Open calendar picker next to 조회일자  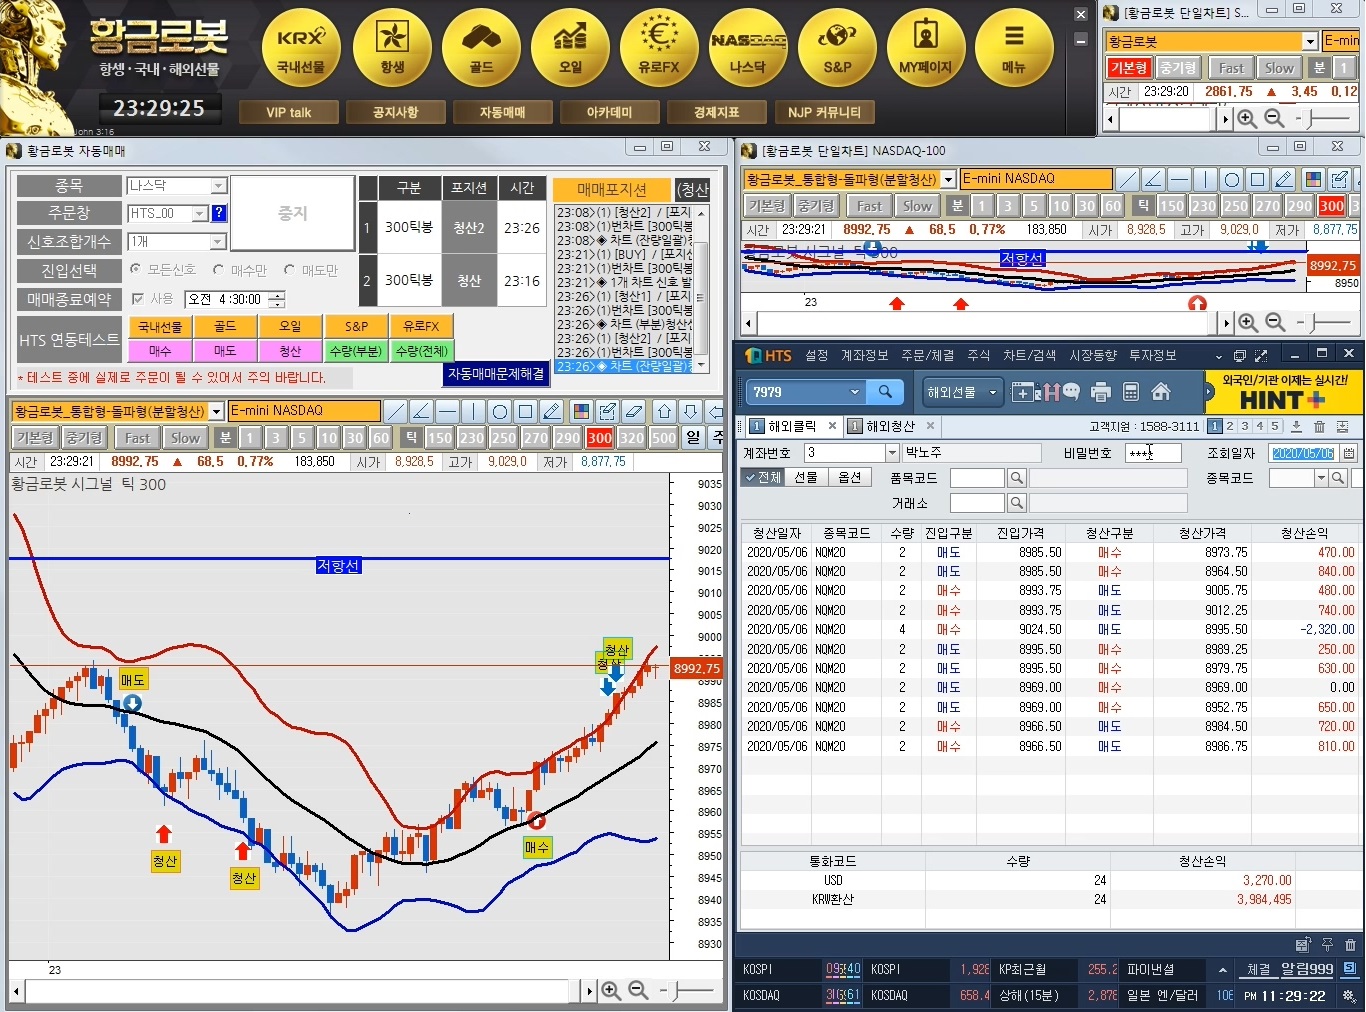(x=1349, y=453)
